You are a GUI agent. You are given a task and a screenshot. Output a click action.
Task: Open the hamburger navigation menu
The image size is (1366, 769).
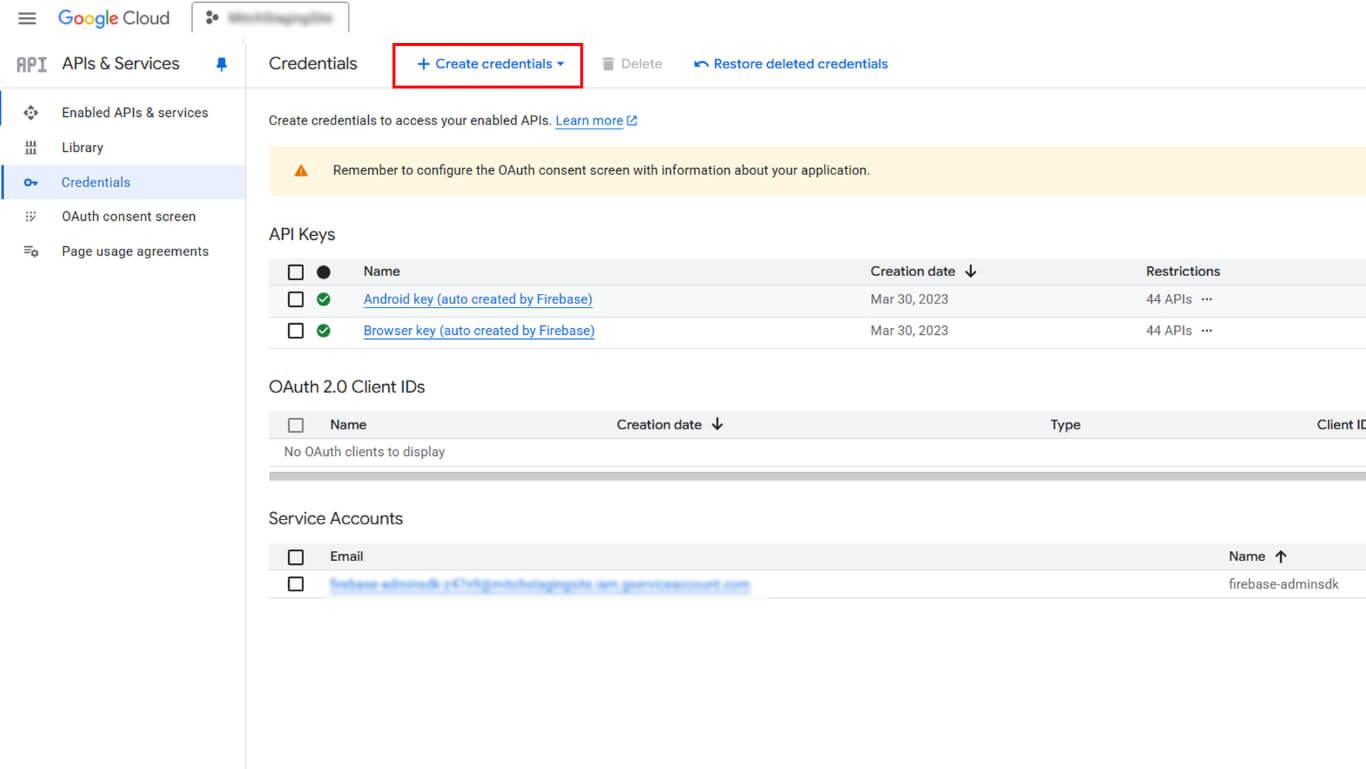27,18
